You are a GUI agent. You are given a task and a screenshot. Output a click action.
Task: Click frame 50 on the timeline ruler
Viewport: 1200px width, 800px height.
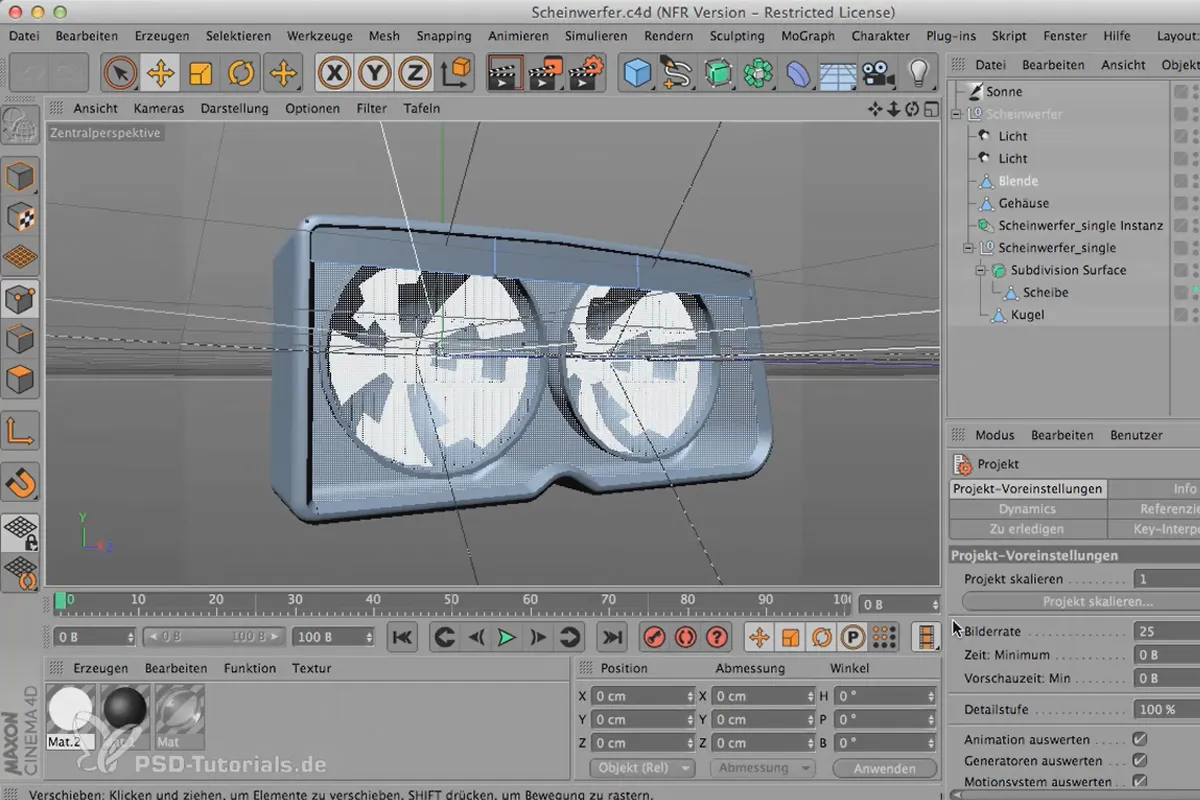coord(451,600)
